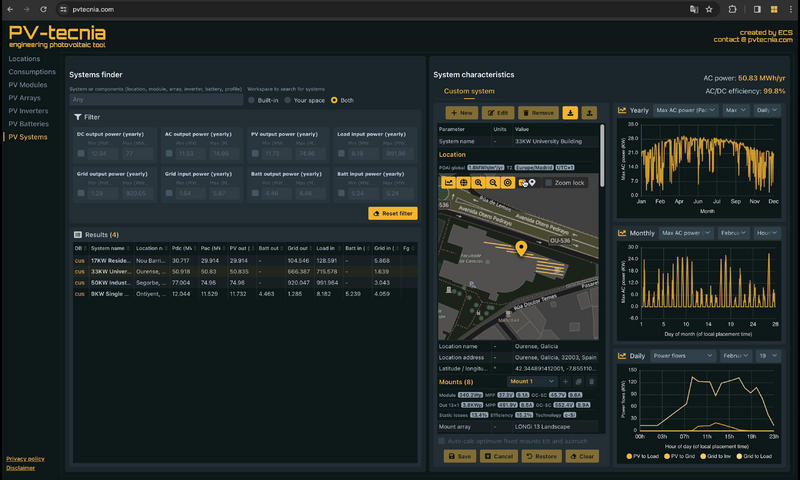Enable the Zoom lock checkbox
The width and height of the screenshot is (800, 480).
coord(548,183)
